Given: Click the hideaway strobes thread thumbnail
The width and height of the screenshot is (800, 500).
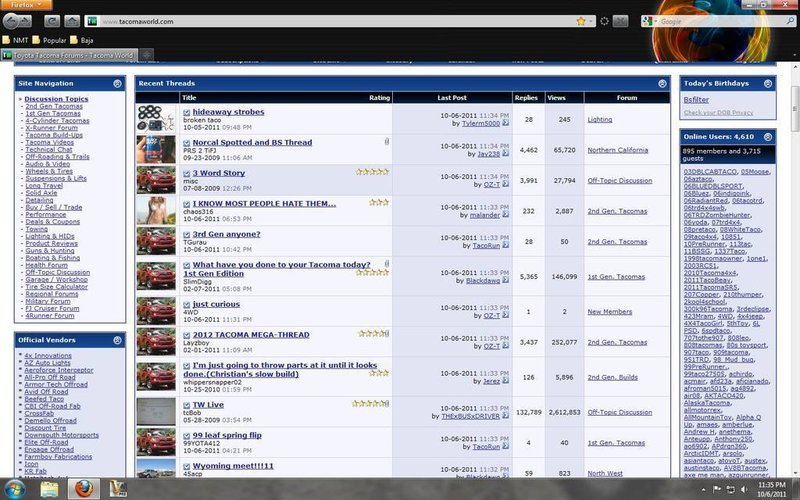Looking at the screenshot, I should pos(156,119).
